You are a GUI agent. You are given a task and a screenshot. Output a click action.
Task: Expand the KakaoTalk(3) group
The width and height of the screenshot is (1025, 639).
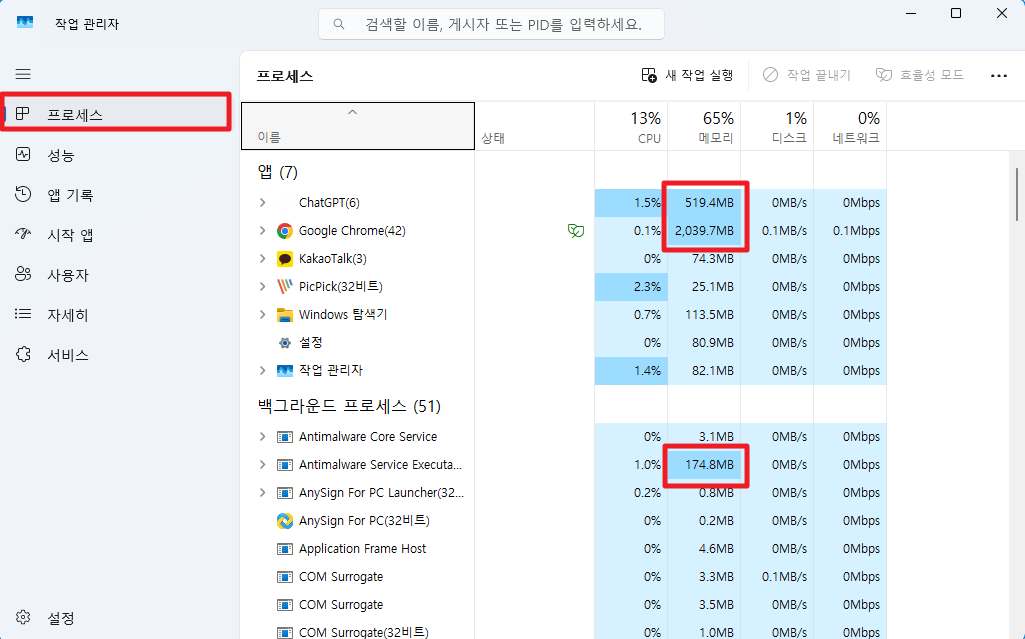pos(262,259)
